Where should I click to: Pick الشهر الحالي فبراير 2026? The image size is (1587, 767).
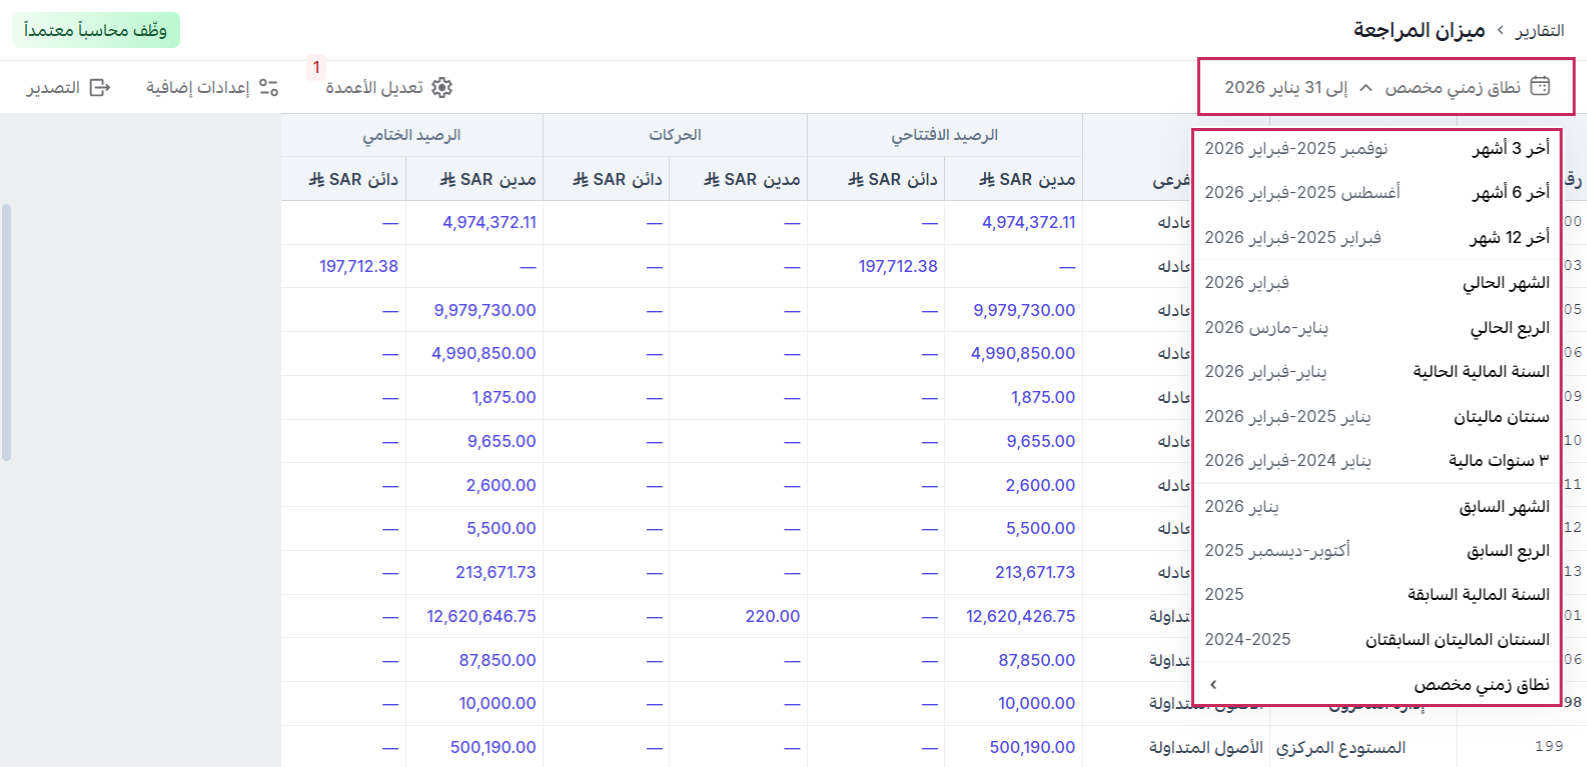1377,283
